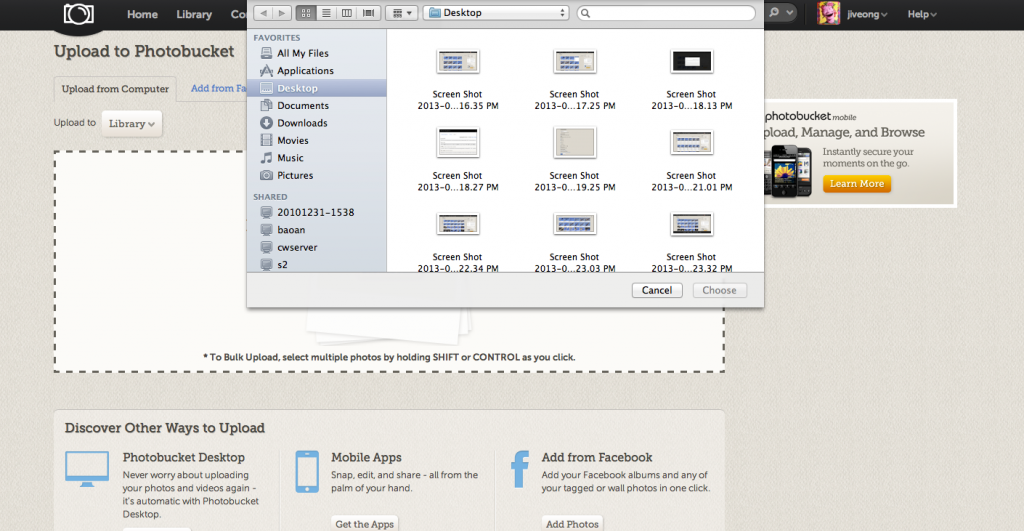Image resolution: width=1024 pixels, height=531 pixels.
Task: Click the All My Files sidebar icon
Action: [x=266, y=53]
